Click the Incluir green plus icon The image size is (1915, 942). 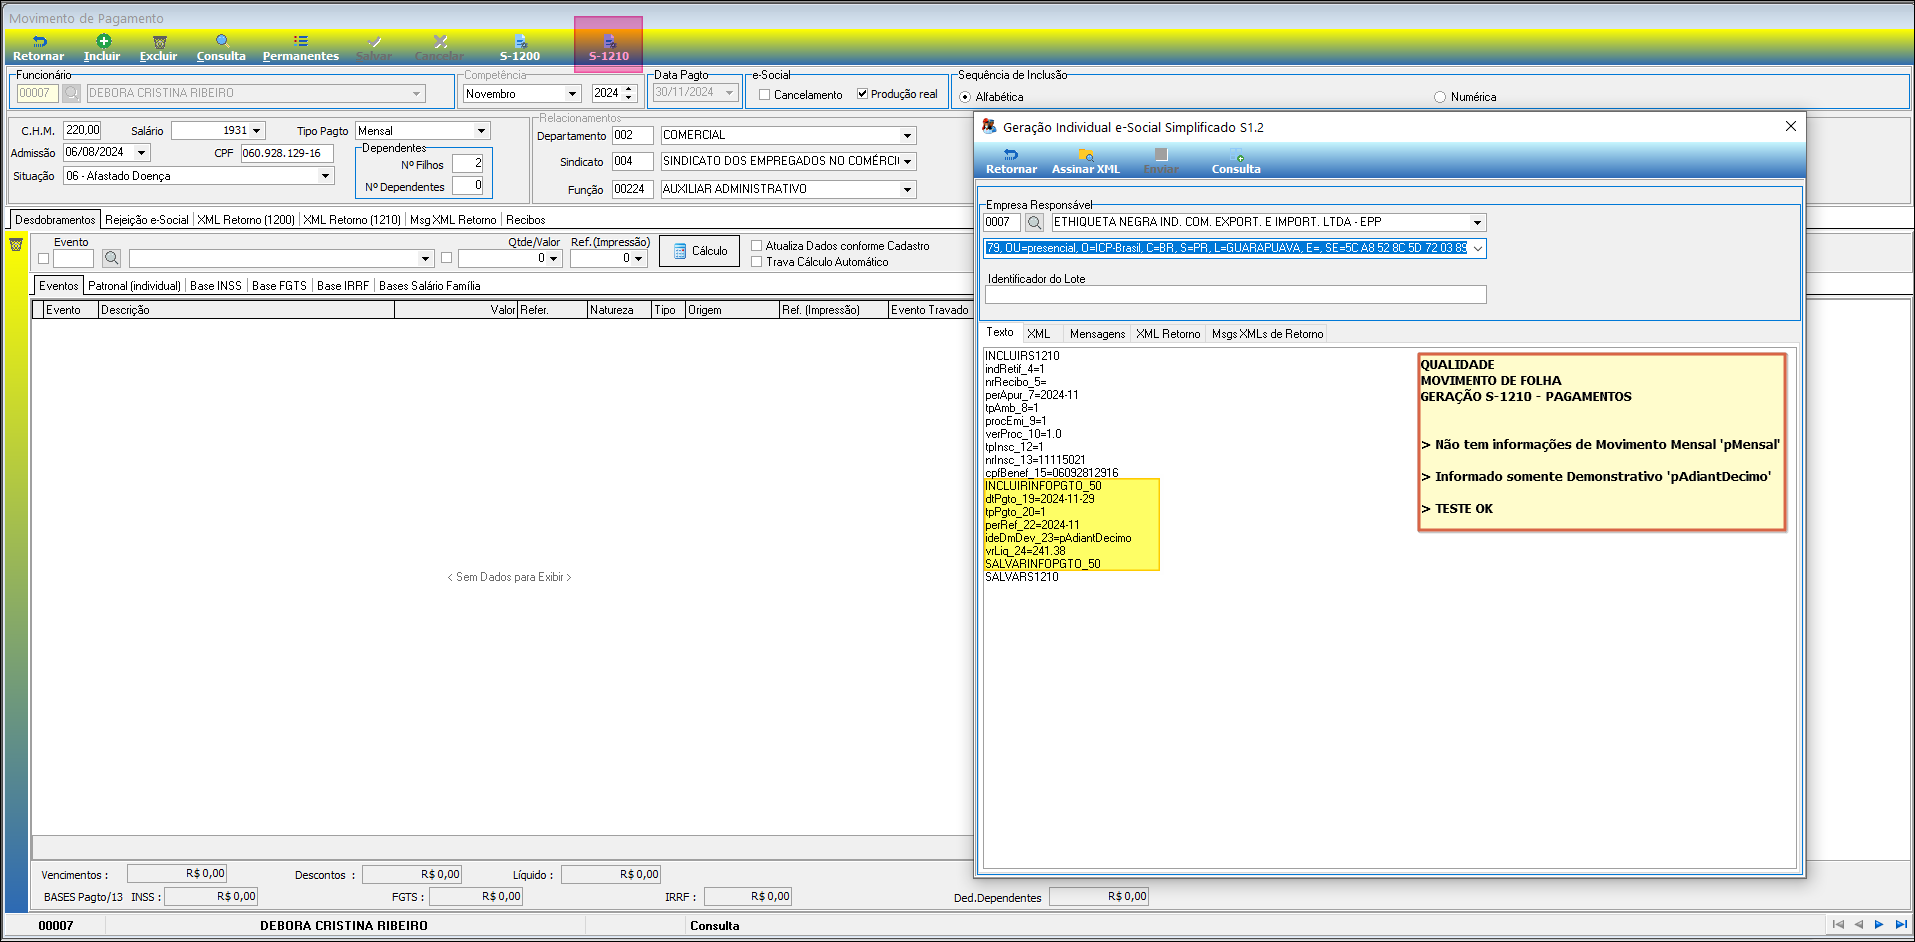click(103, 41)
